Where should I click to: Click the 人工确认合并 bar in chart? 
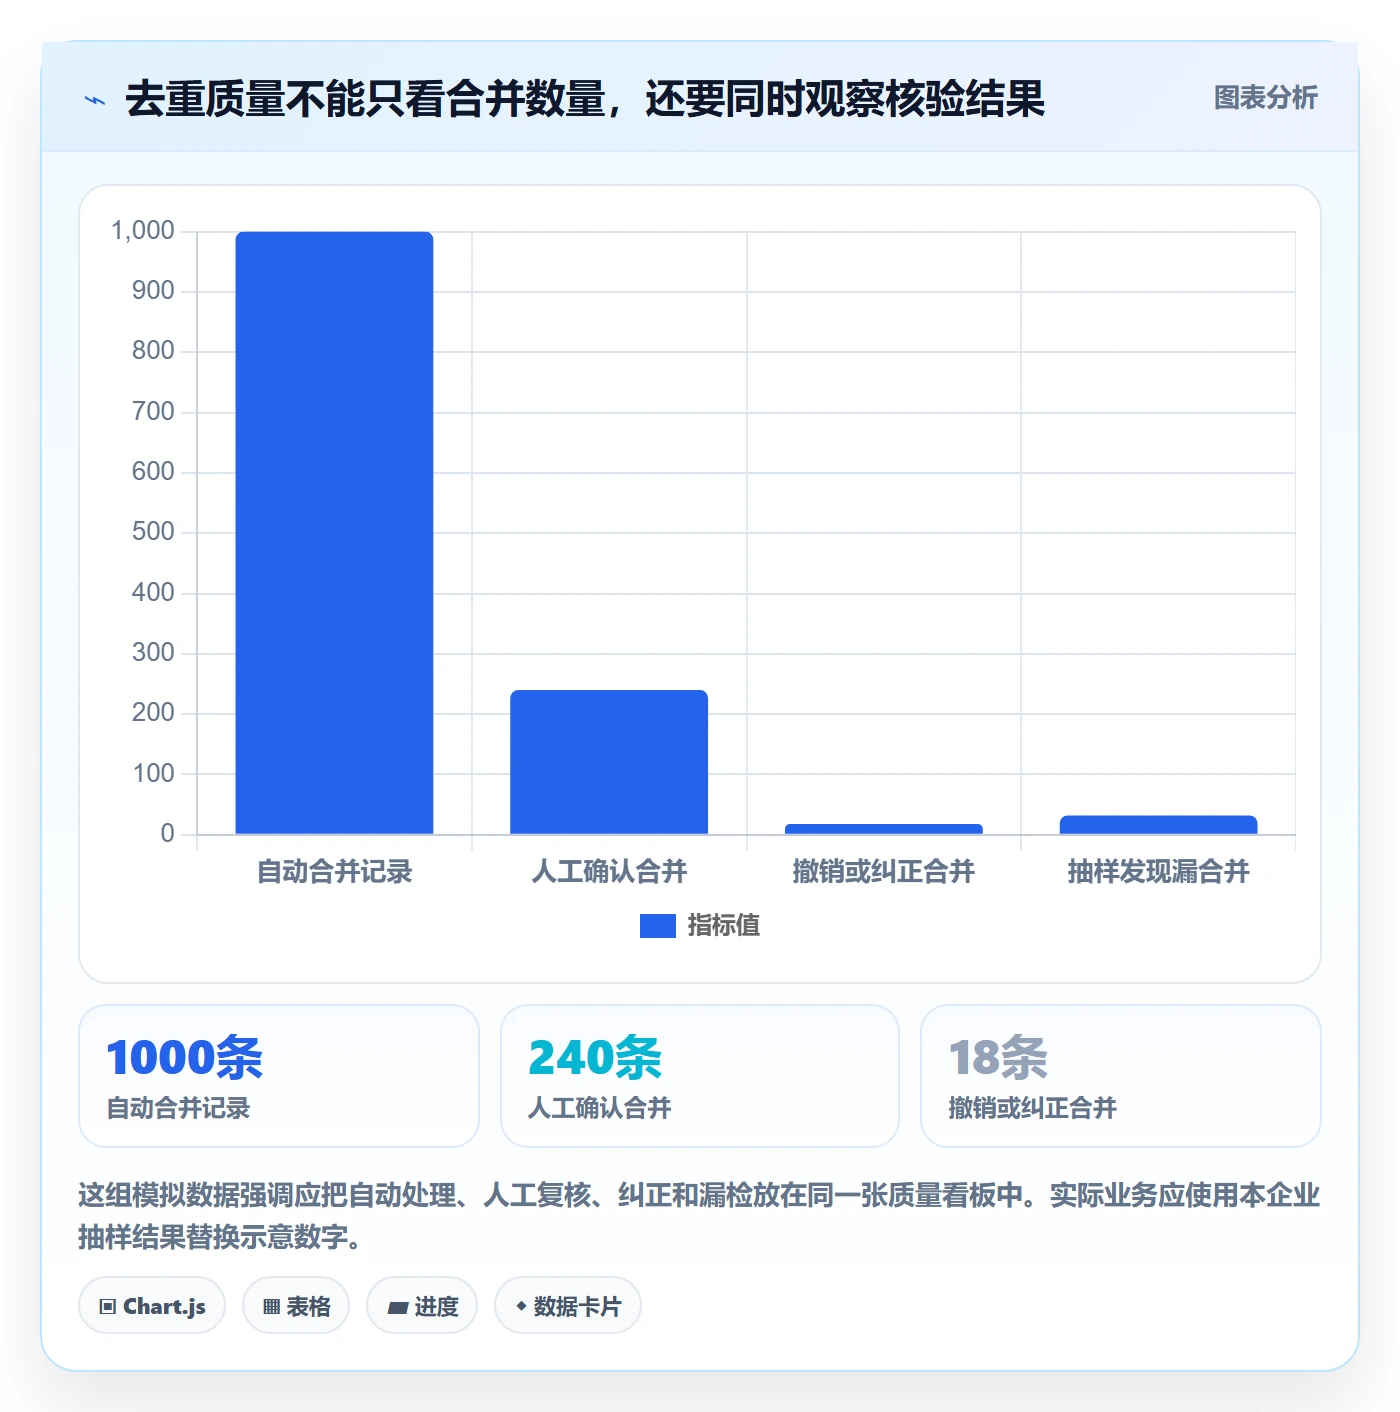tap(609, 761)
